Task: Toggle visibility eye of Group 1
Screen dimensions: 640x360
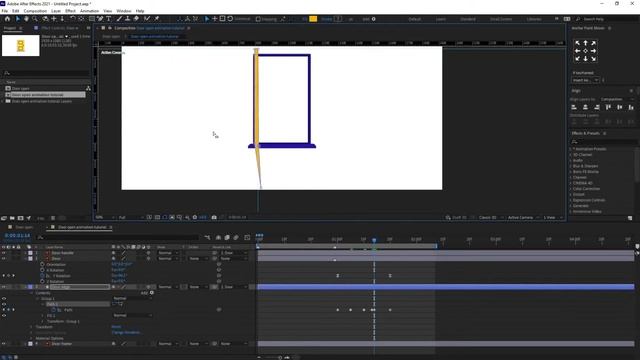Action: coord(4,298)
